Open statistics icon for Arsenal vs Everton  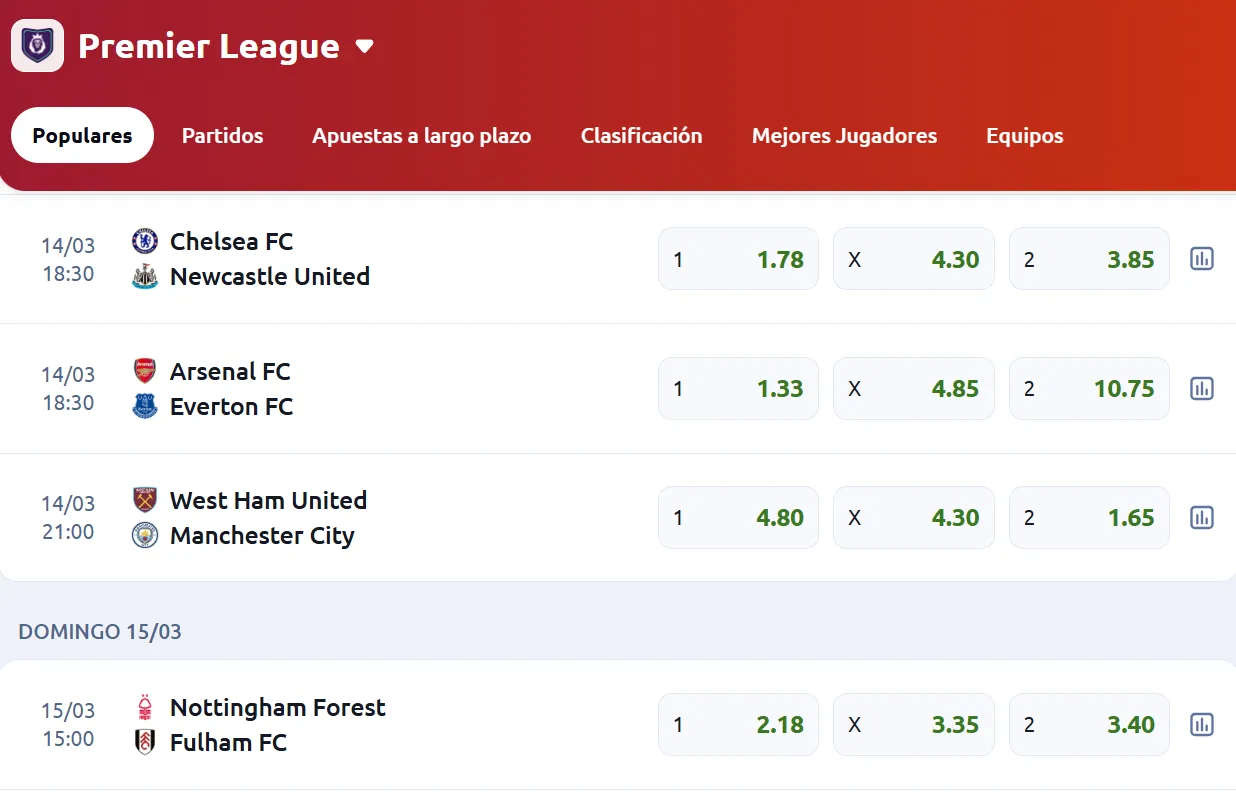1201,388
